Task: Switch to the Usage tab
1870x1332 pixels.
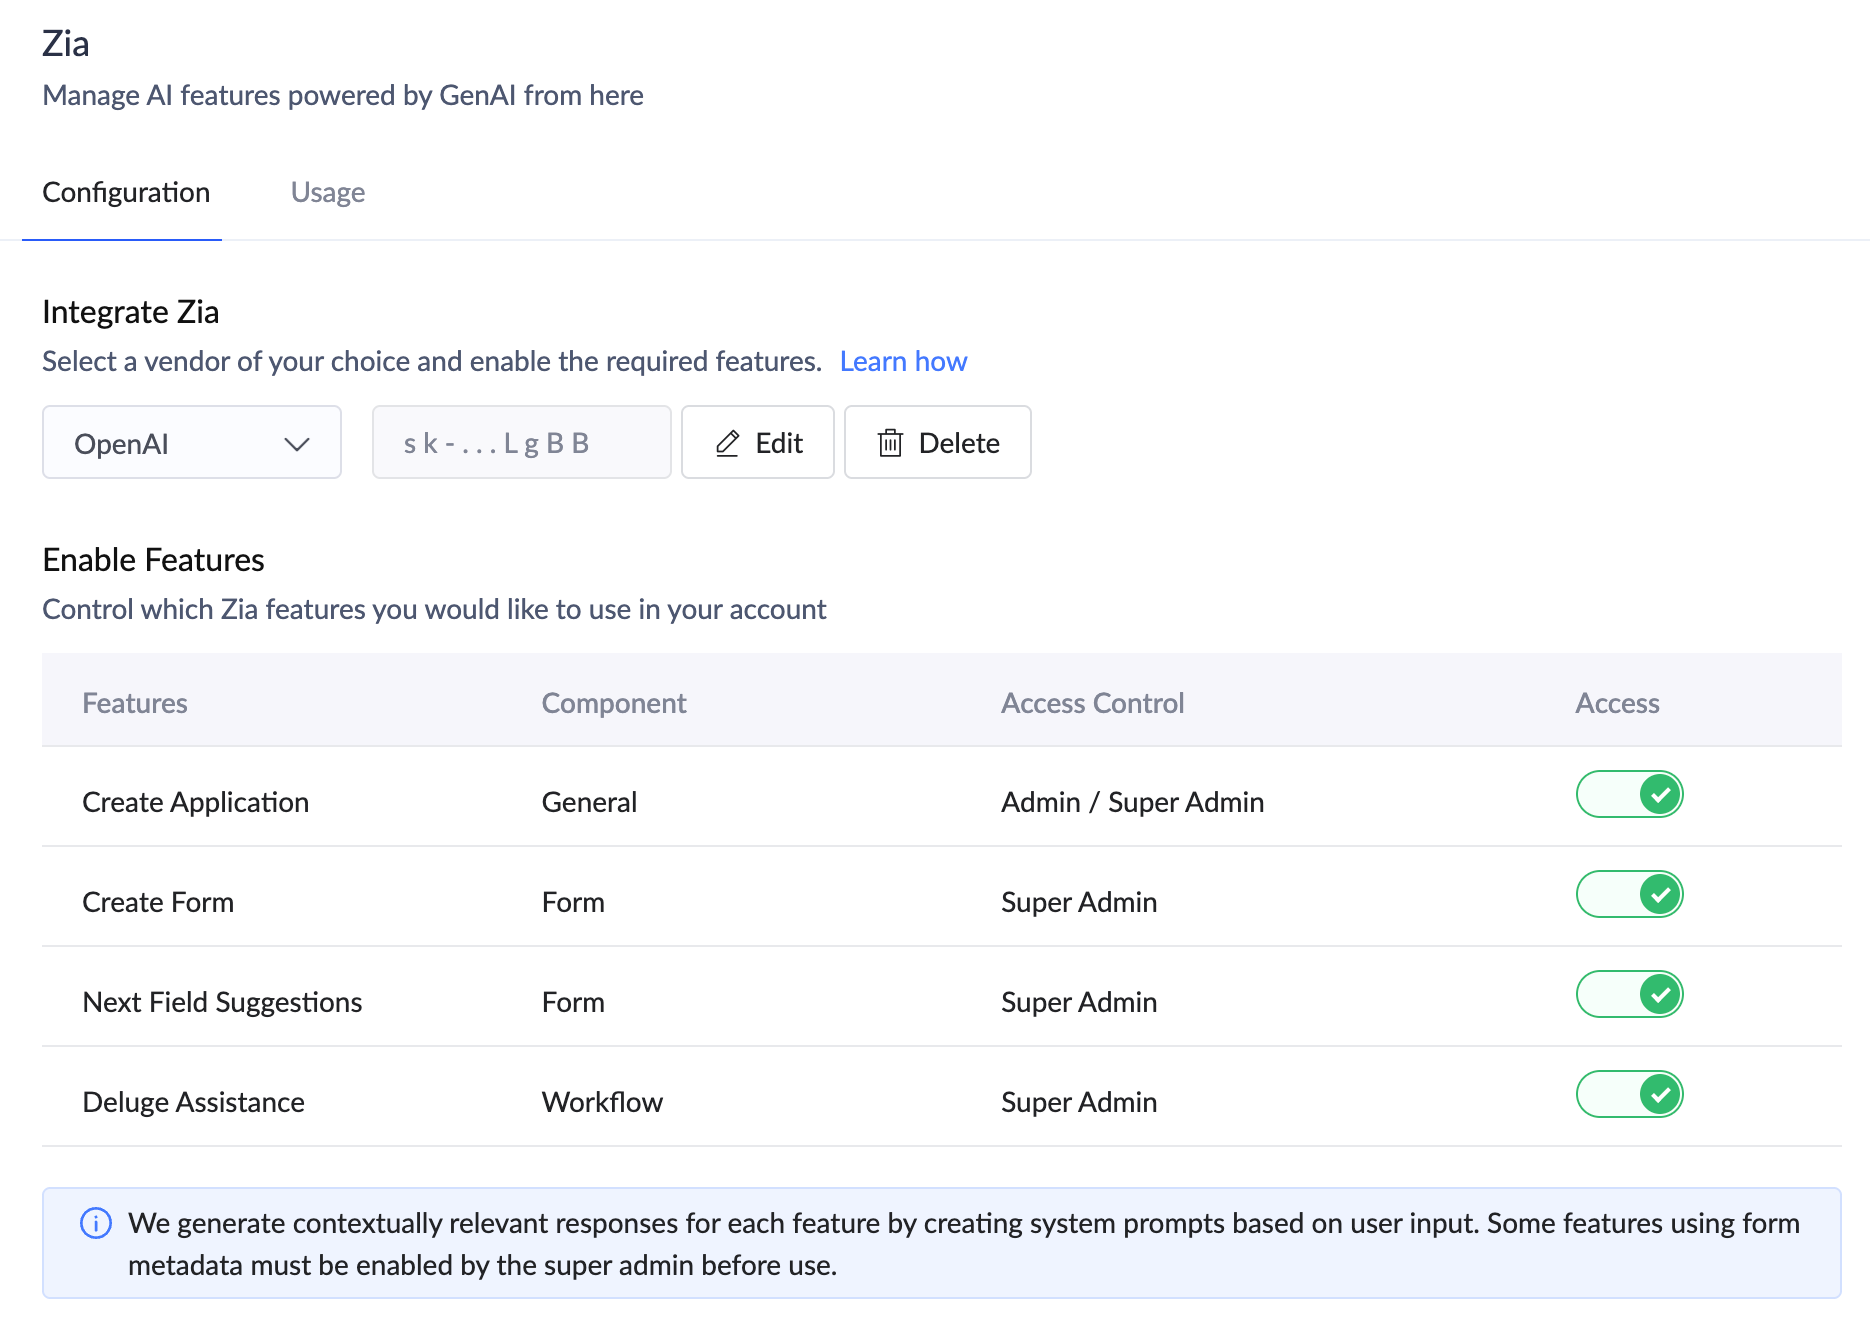Action: click(328, 192)
